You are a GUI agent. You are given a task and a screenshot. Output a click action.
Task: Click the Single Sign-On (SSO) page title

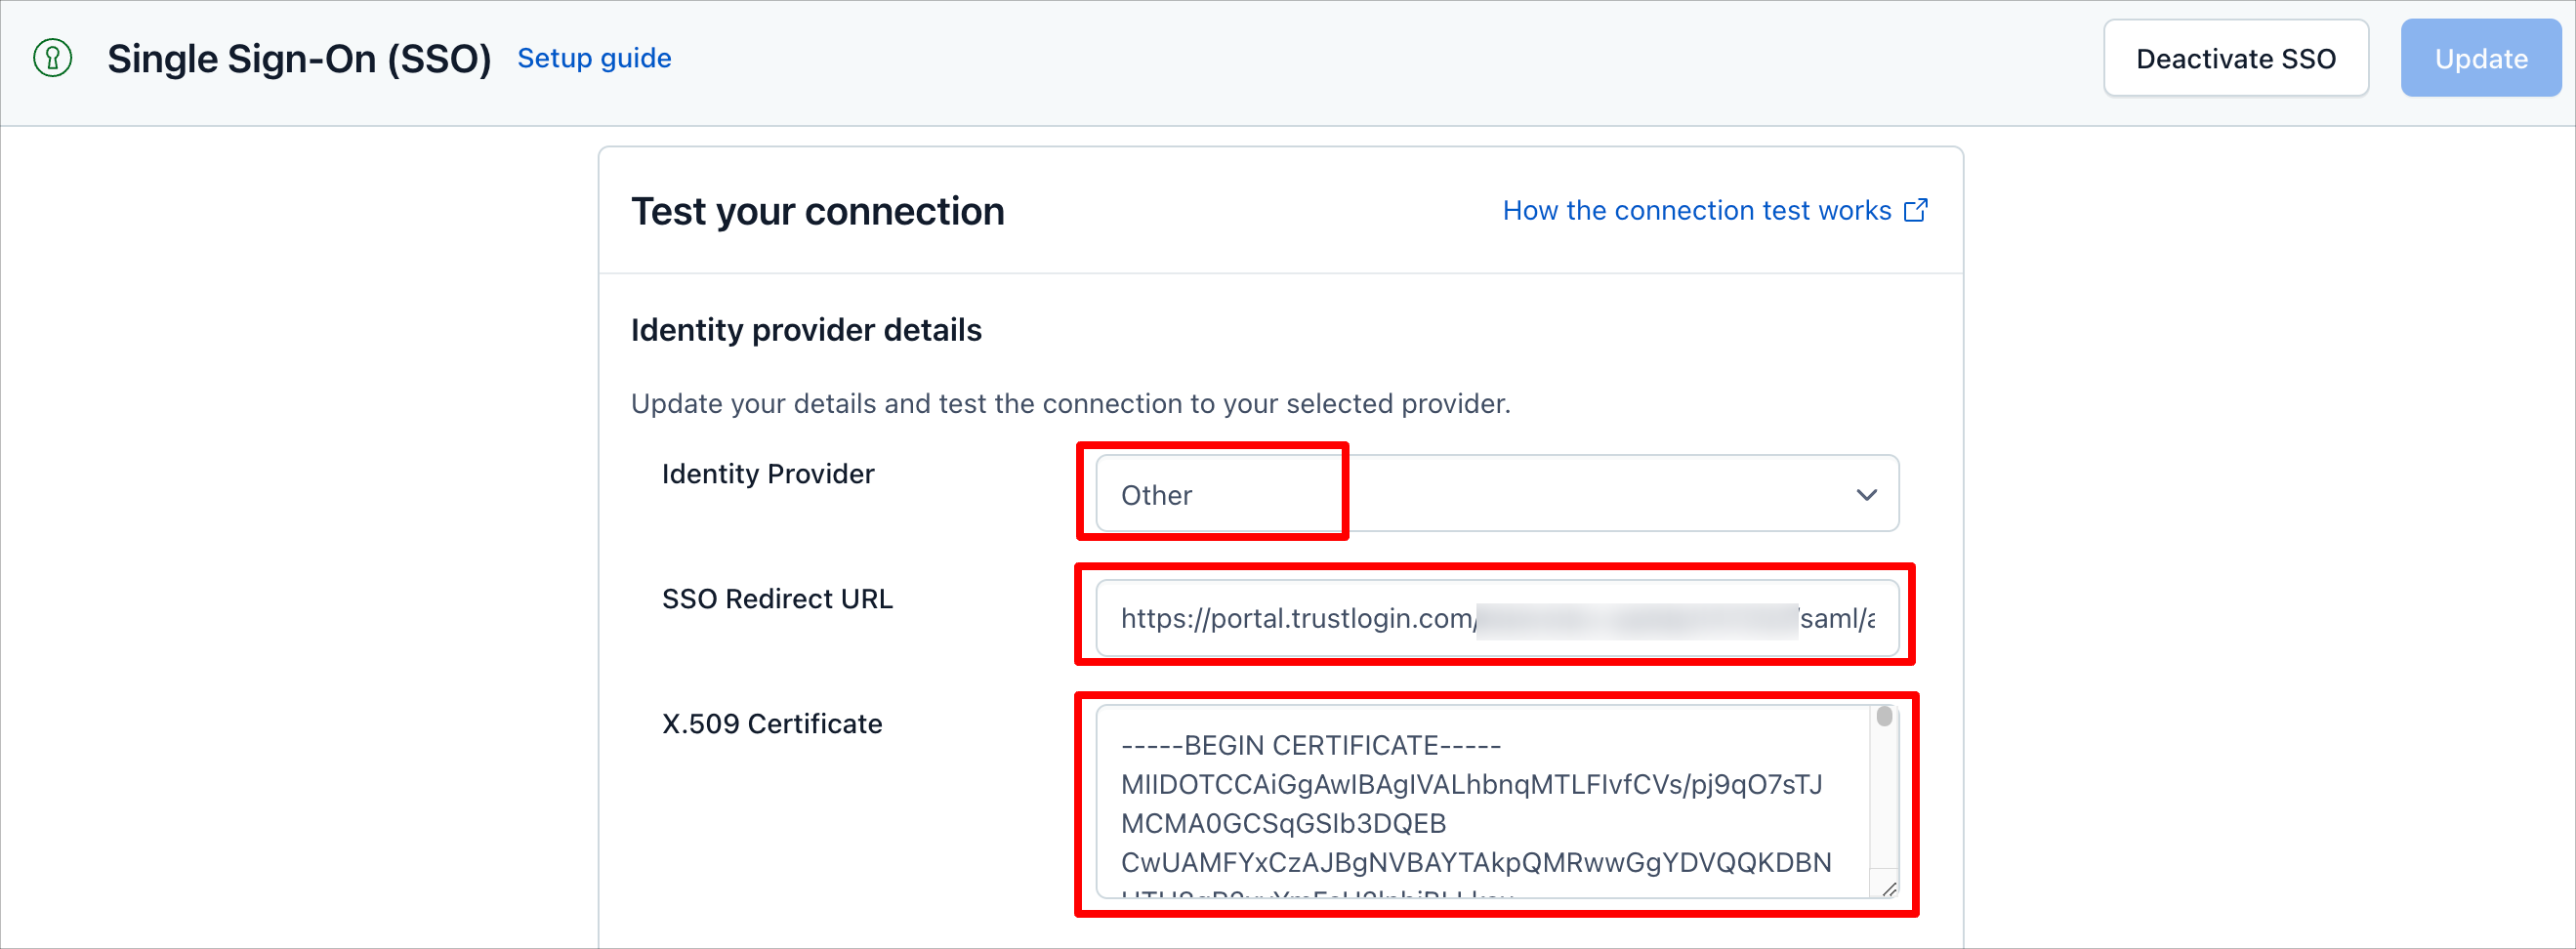(x=299, y=59)
